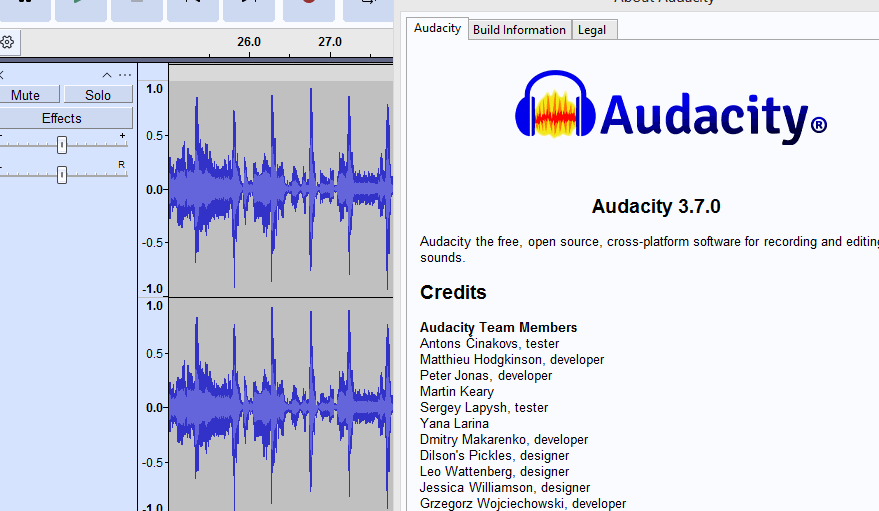879x511 pixels.
Task: Pause playback with the Pause button
Action: tap(25, 9)
